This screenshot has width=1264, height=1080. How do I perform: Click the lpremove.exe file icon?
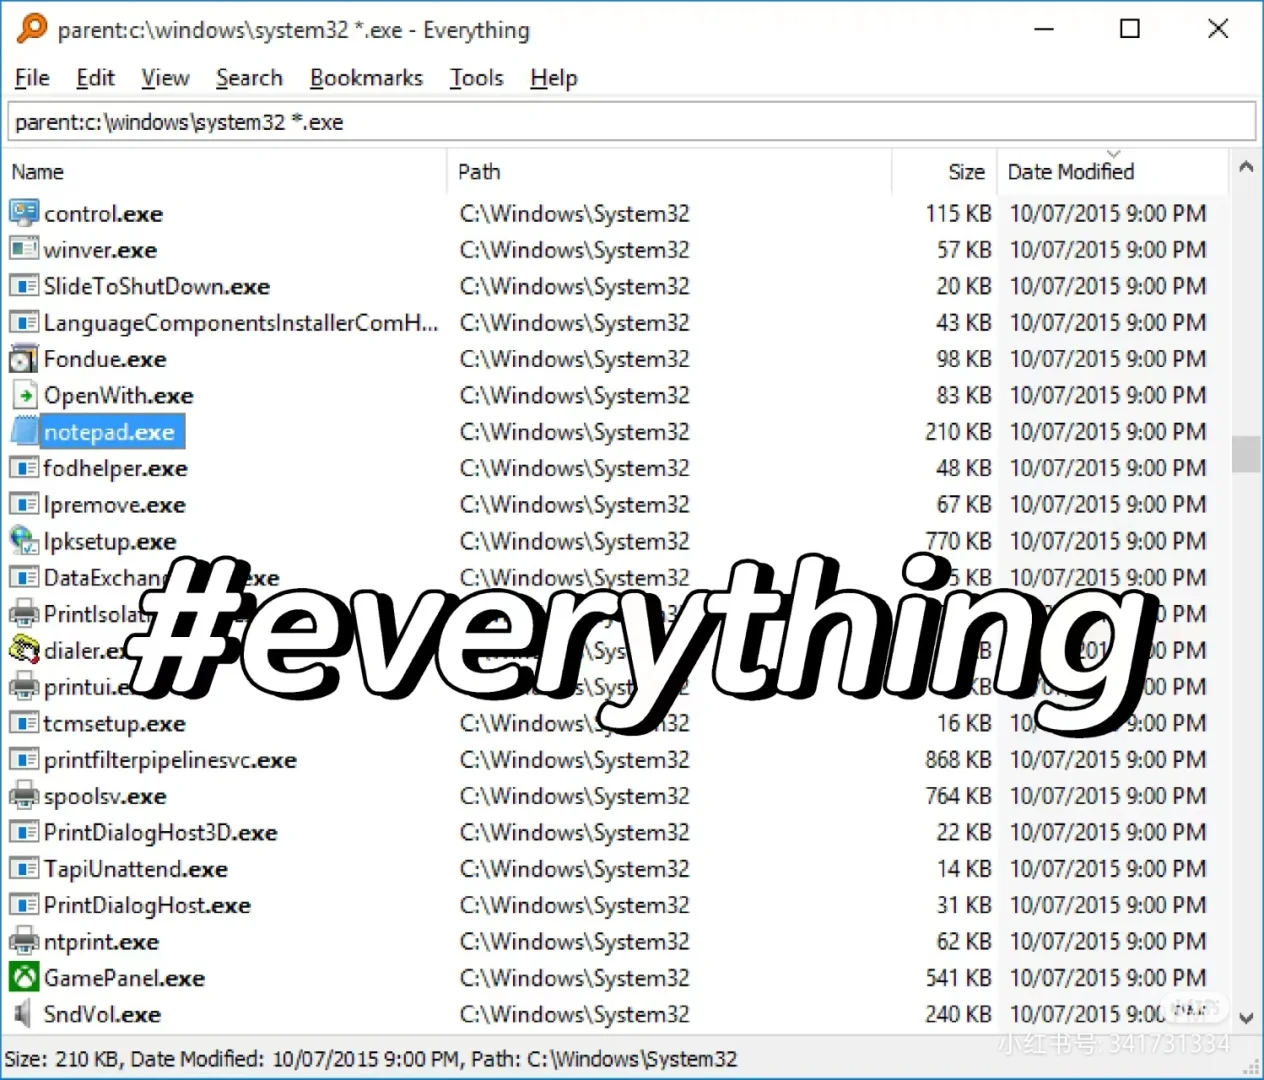click(x=24, y=504)
